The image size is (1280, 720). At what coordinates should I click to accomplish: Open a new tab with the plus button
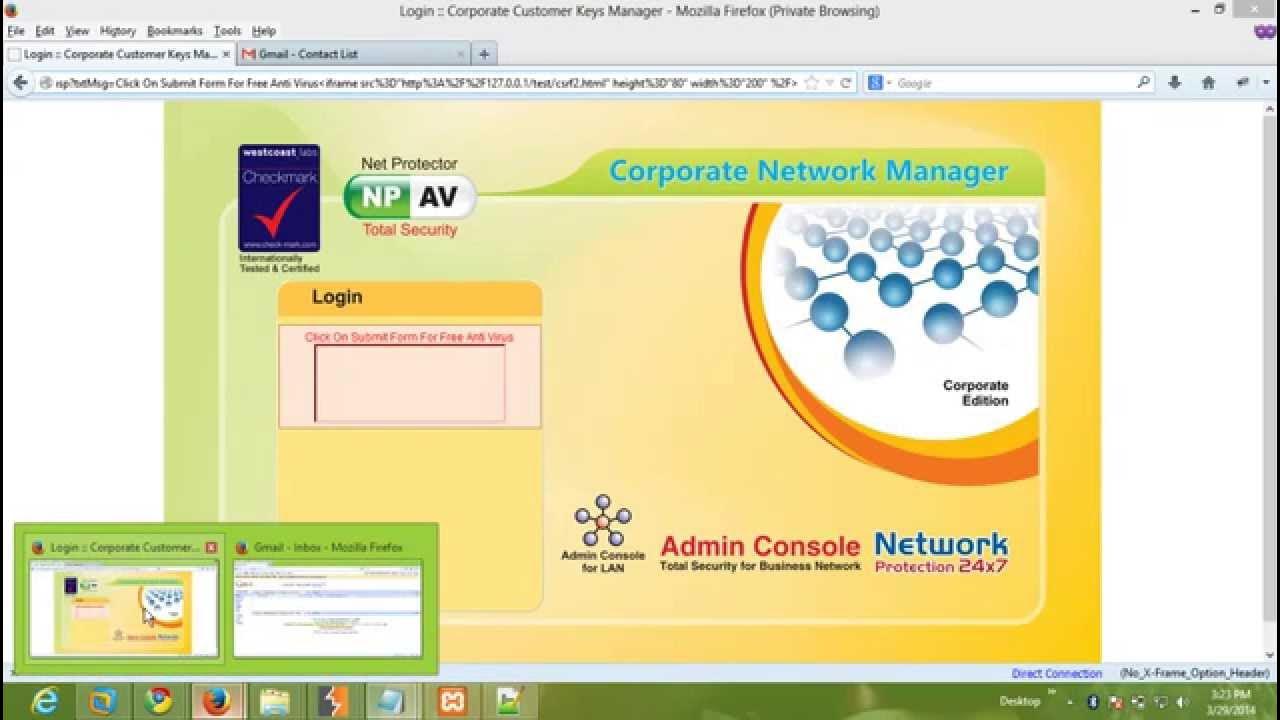tap(483, 54)
